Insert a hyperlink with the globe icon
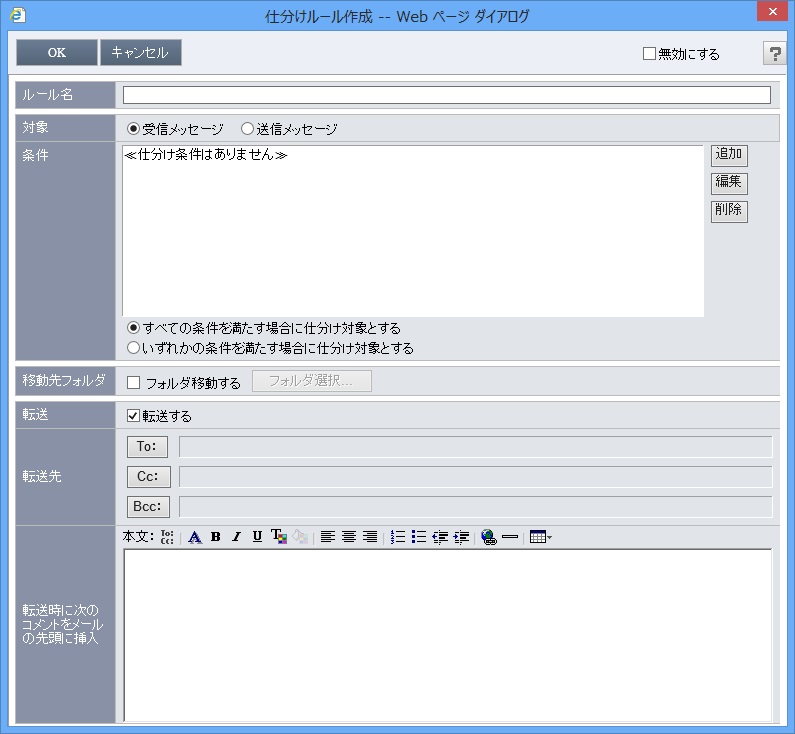This screenshot has height=734, width=795. [x=488, y=537]
